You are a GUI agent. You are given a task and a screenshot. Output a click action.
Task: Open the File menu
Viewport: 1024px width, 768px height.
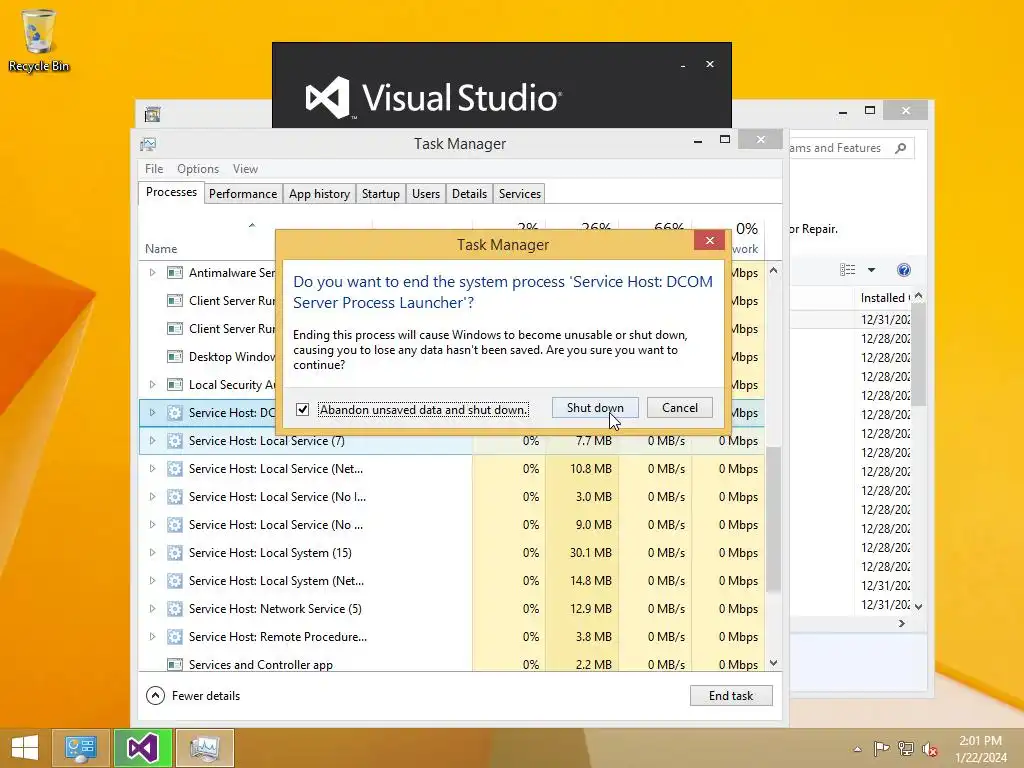tap(154, 168)
